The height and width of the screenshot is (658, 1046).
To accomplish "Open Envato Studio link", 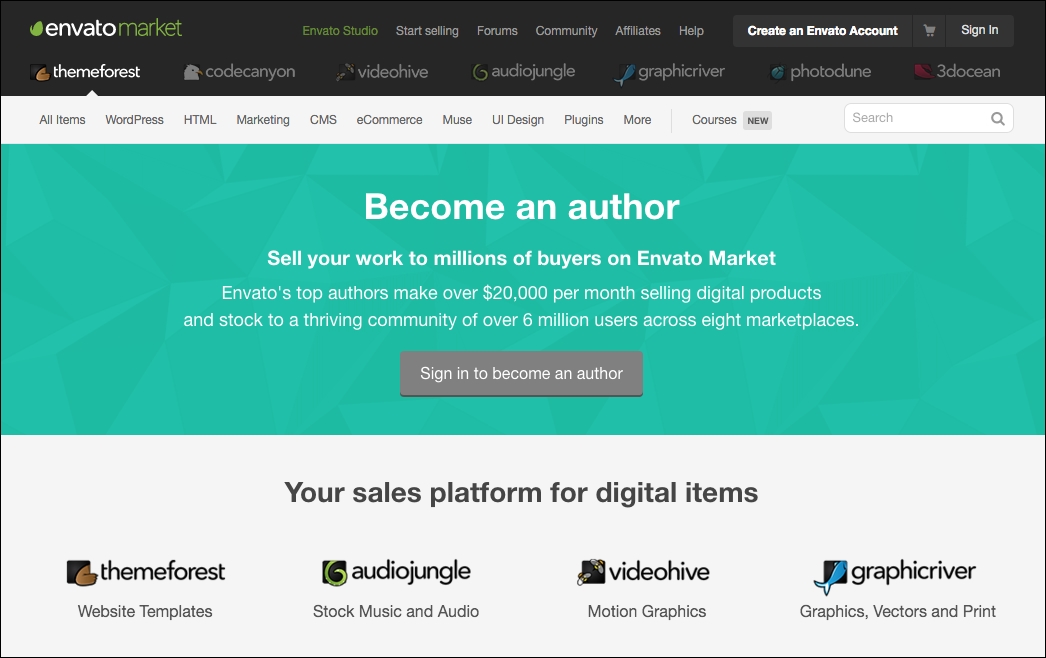I will [340, 31].
